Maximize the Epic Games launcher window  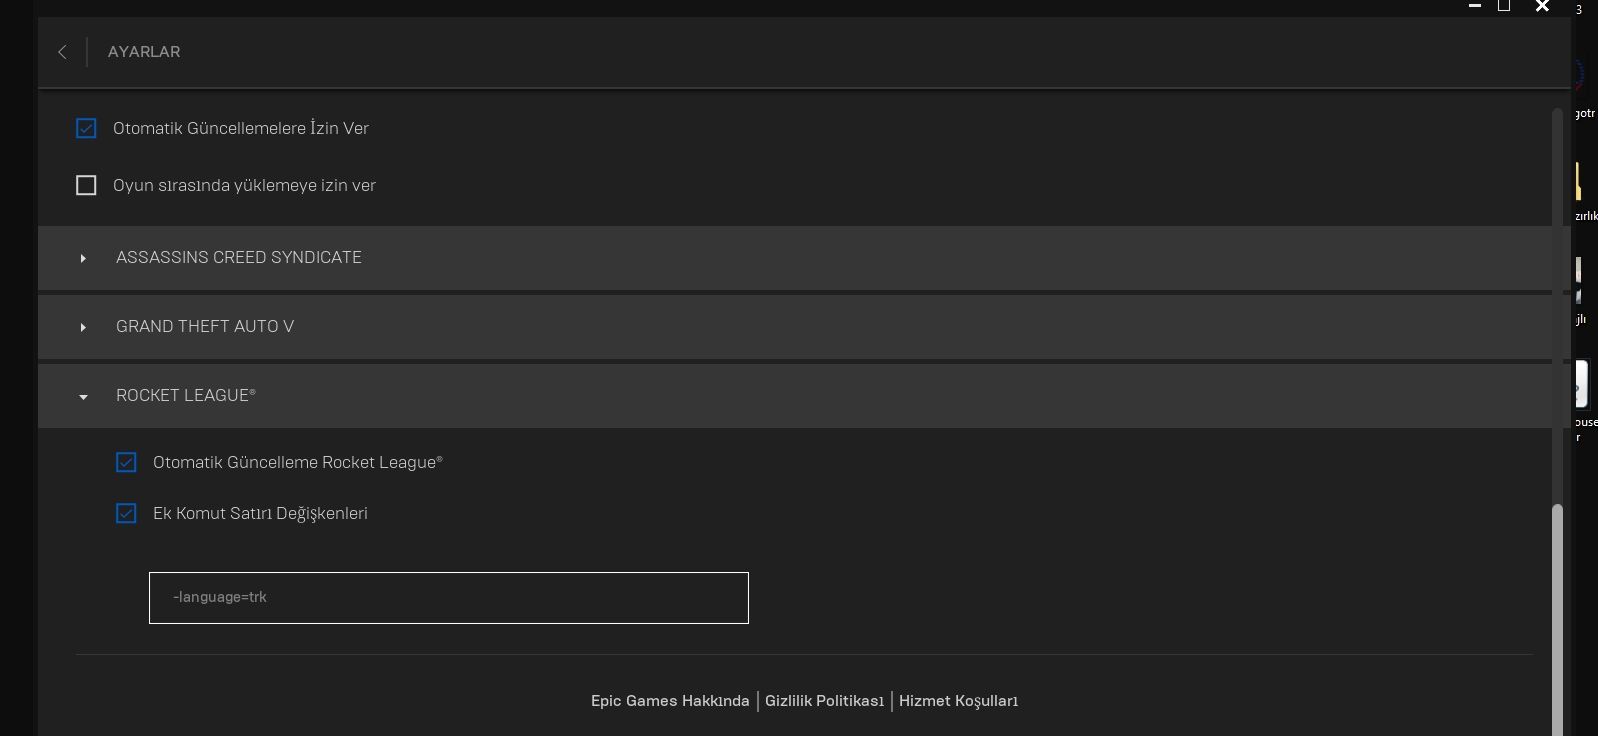pyautogui.click(x=1504, y=6)
